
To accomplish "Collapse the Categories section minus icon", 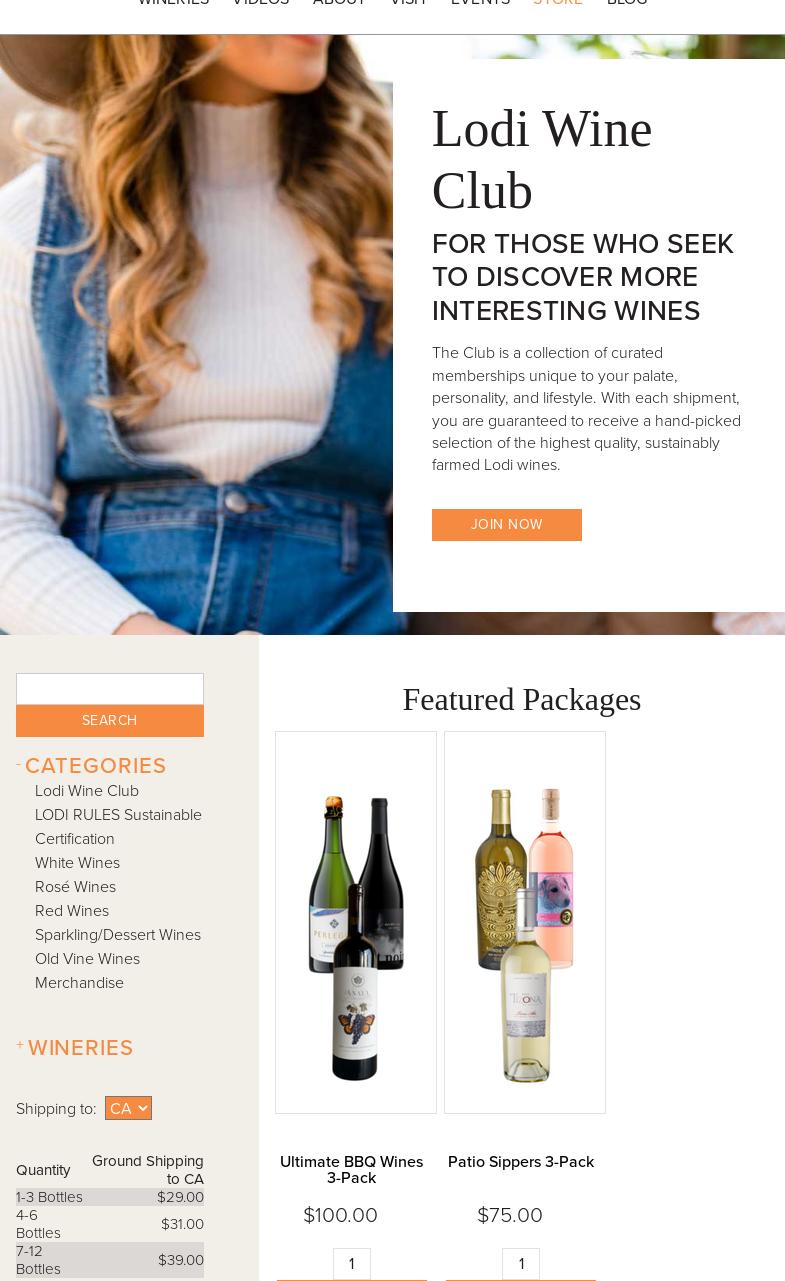I will tap(19, 766).
